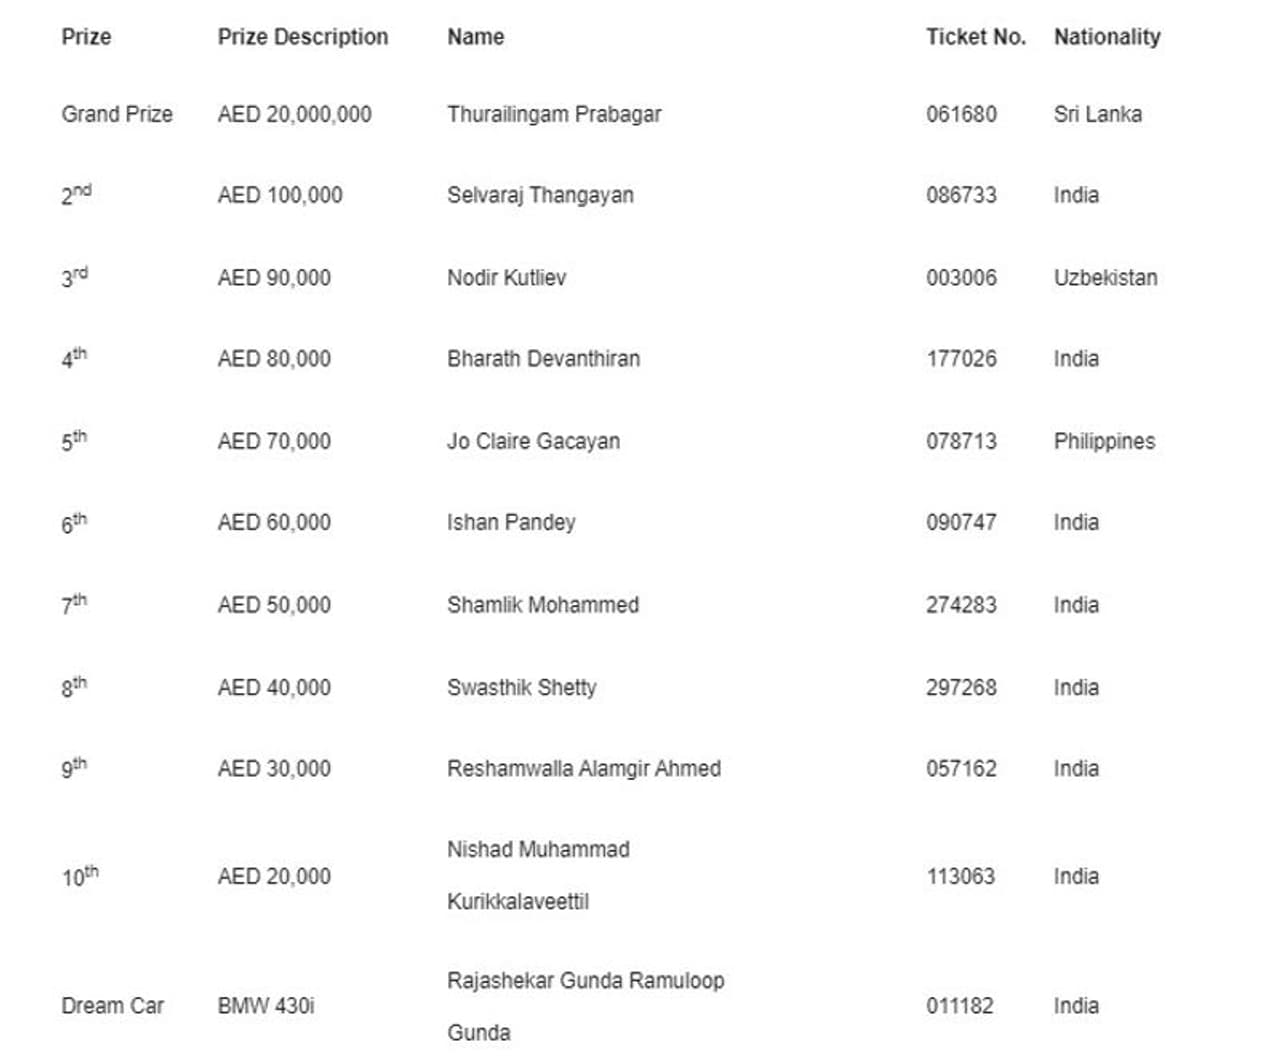Click ticket number 113063
This screenshot has width=1280, height=1056.
coord(960,876)
